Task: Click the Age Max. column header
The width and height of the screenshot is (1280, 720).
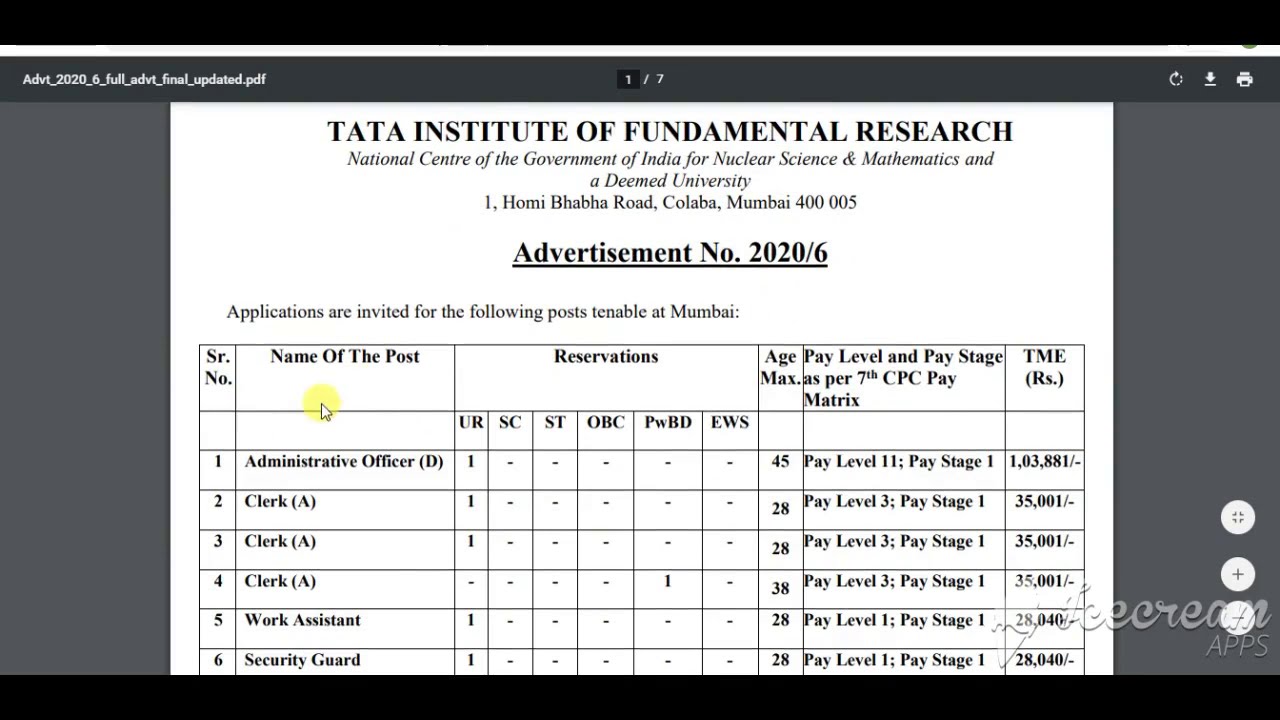Action: (780, 367)
